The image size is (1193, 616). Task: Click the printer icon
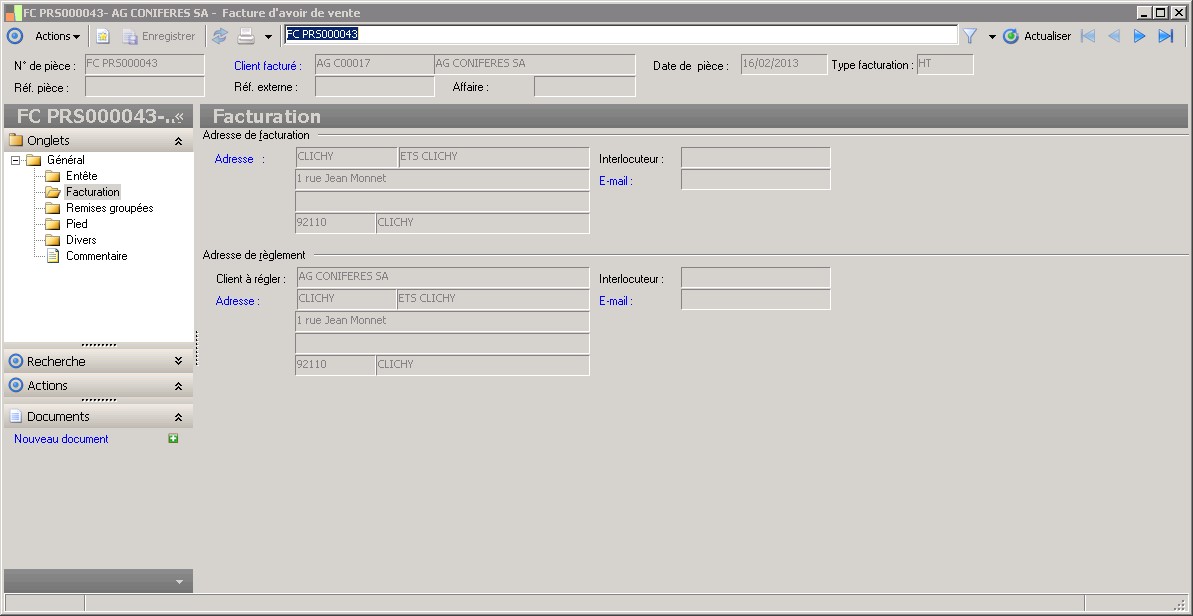246,36
